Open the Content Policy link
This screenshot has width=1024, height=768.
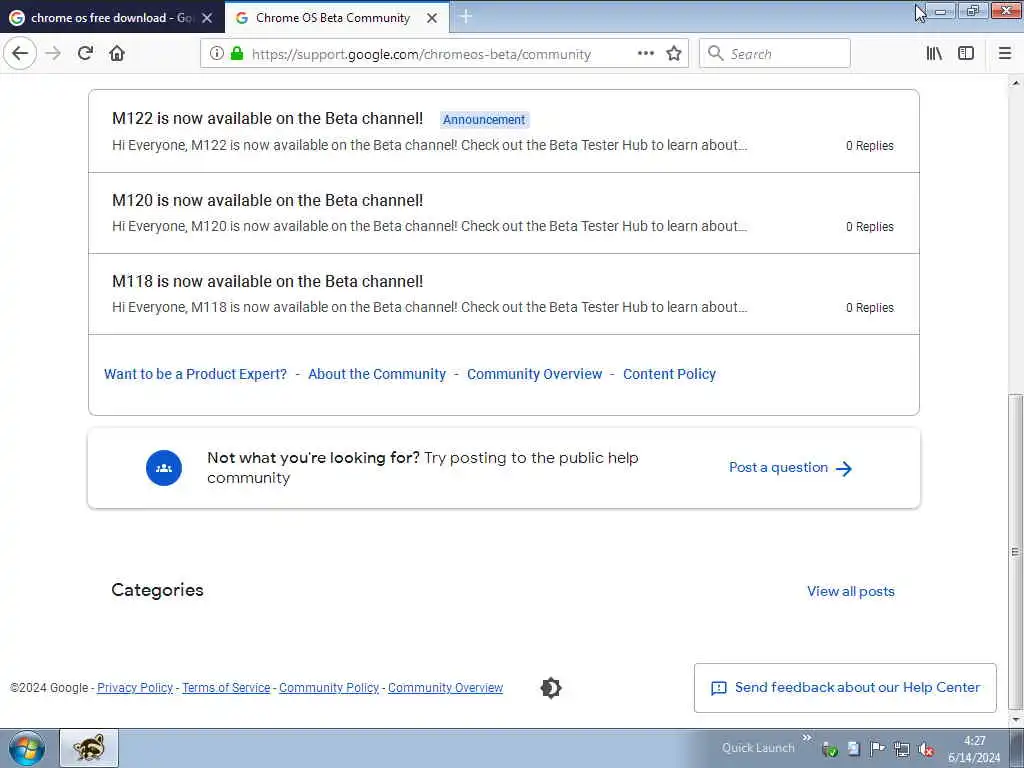[x=669, y=374]
